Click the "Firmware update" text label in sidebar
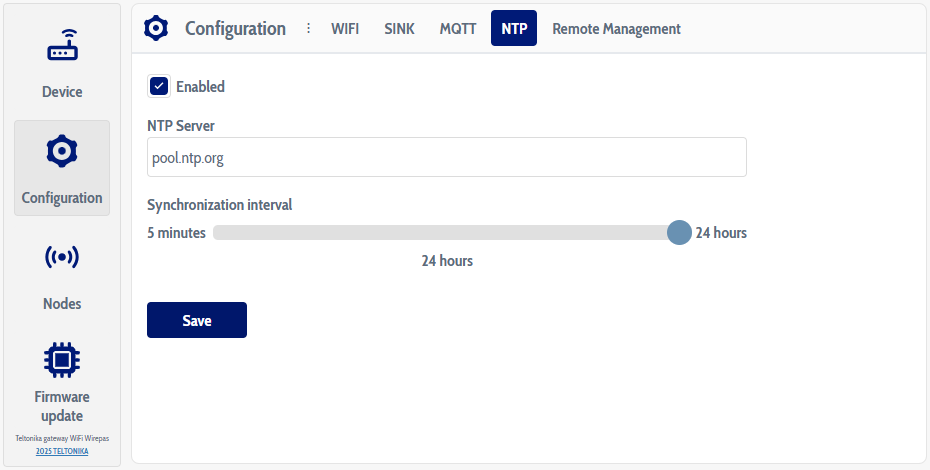This screenshot has width=930, height=470. coord(62,406)
